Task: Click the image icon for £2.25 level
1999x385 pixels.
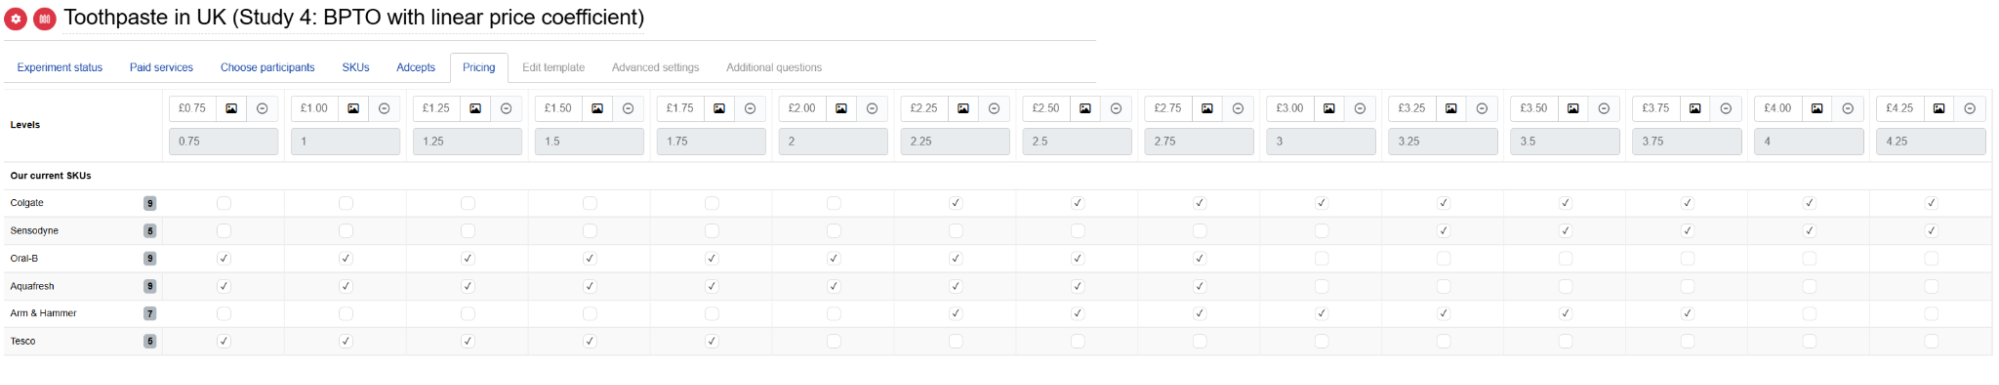Action: [963, 109]
